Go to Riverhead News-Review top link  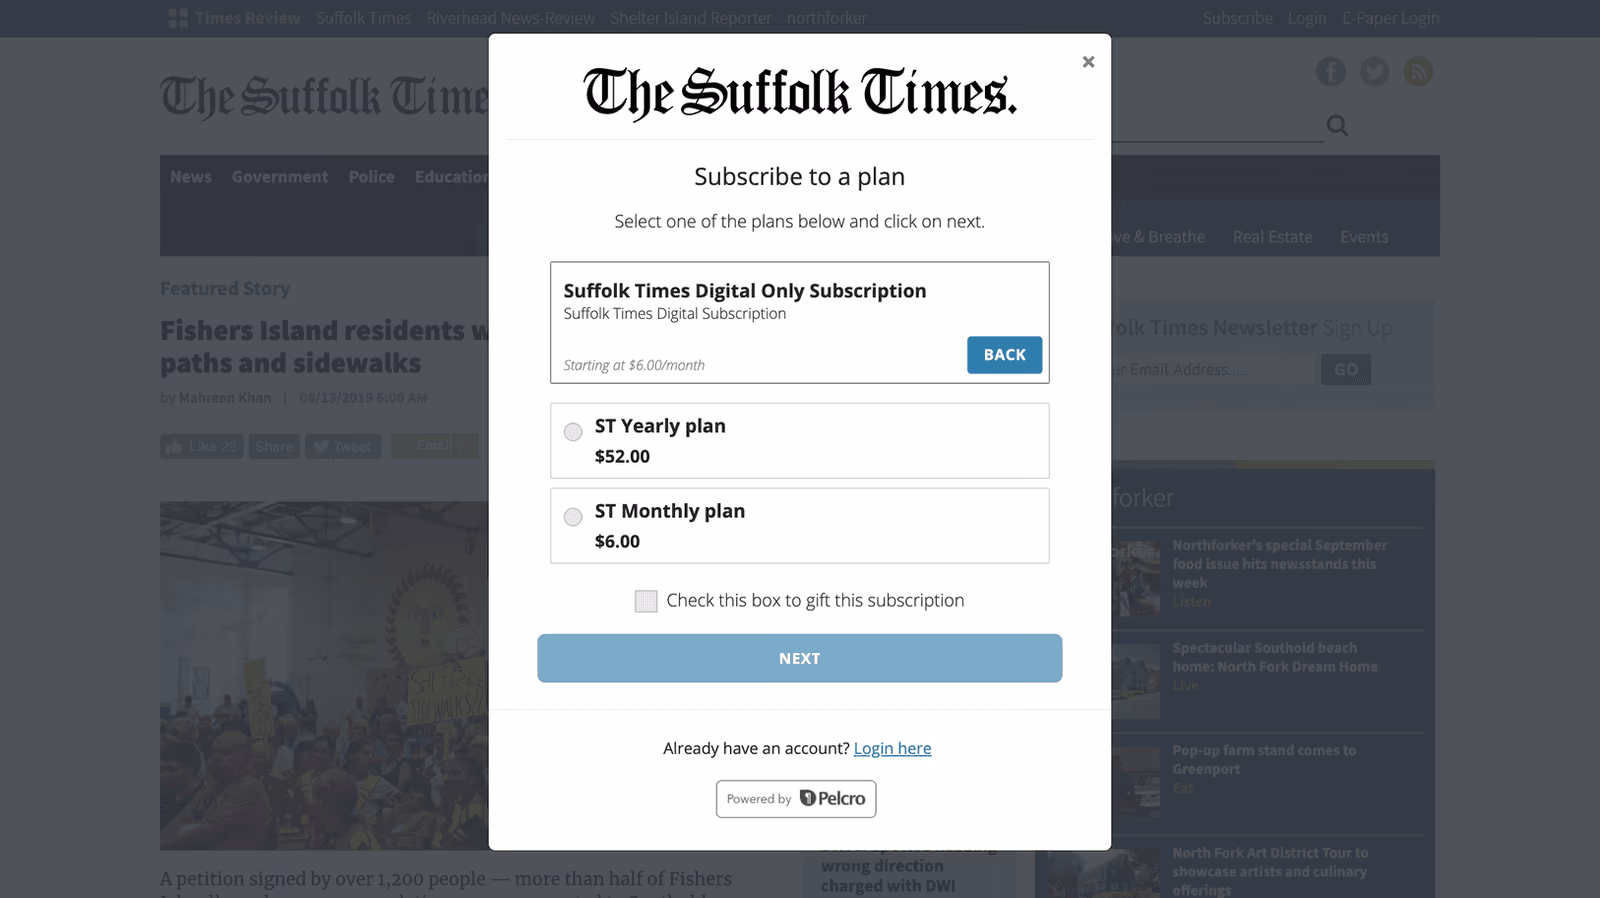point(510,18)
